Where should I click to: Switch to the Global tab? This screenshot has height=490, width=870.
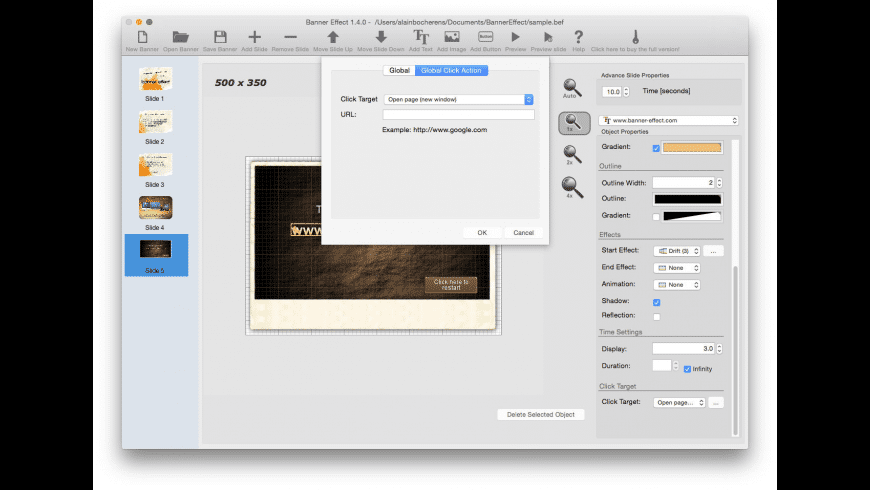click(399, 70)
